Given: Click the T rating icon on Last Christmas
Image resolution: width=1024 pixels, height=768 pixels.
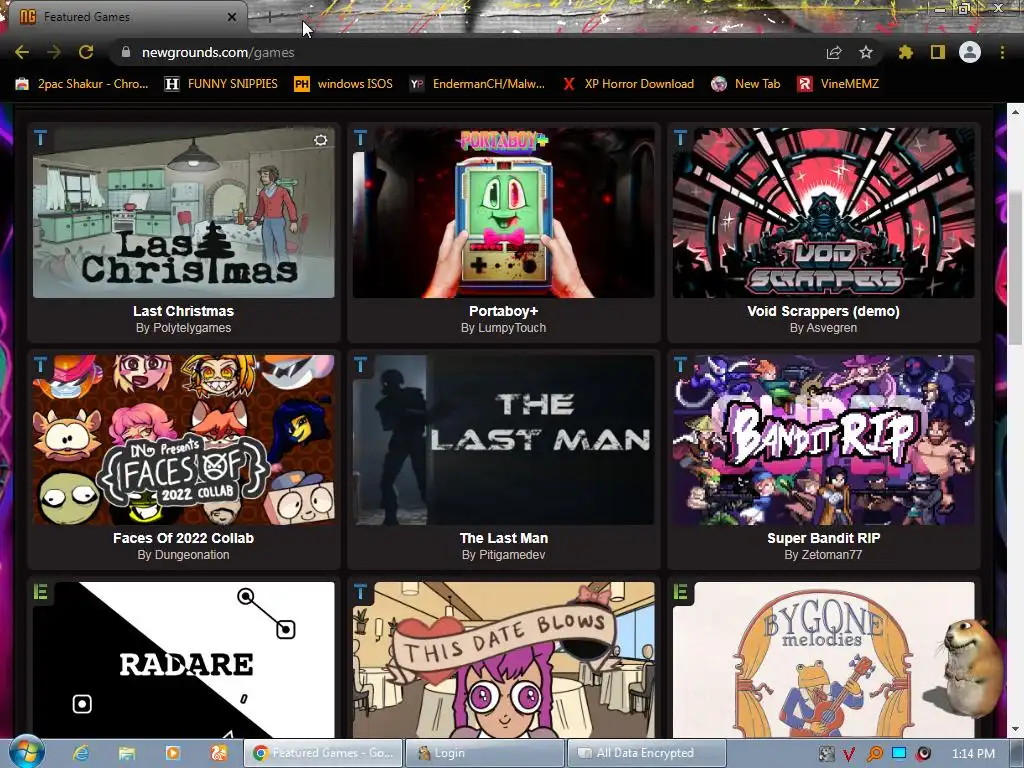Looking at the screenshot, I should tap(40, 137).
